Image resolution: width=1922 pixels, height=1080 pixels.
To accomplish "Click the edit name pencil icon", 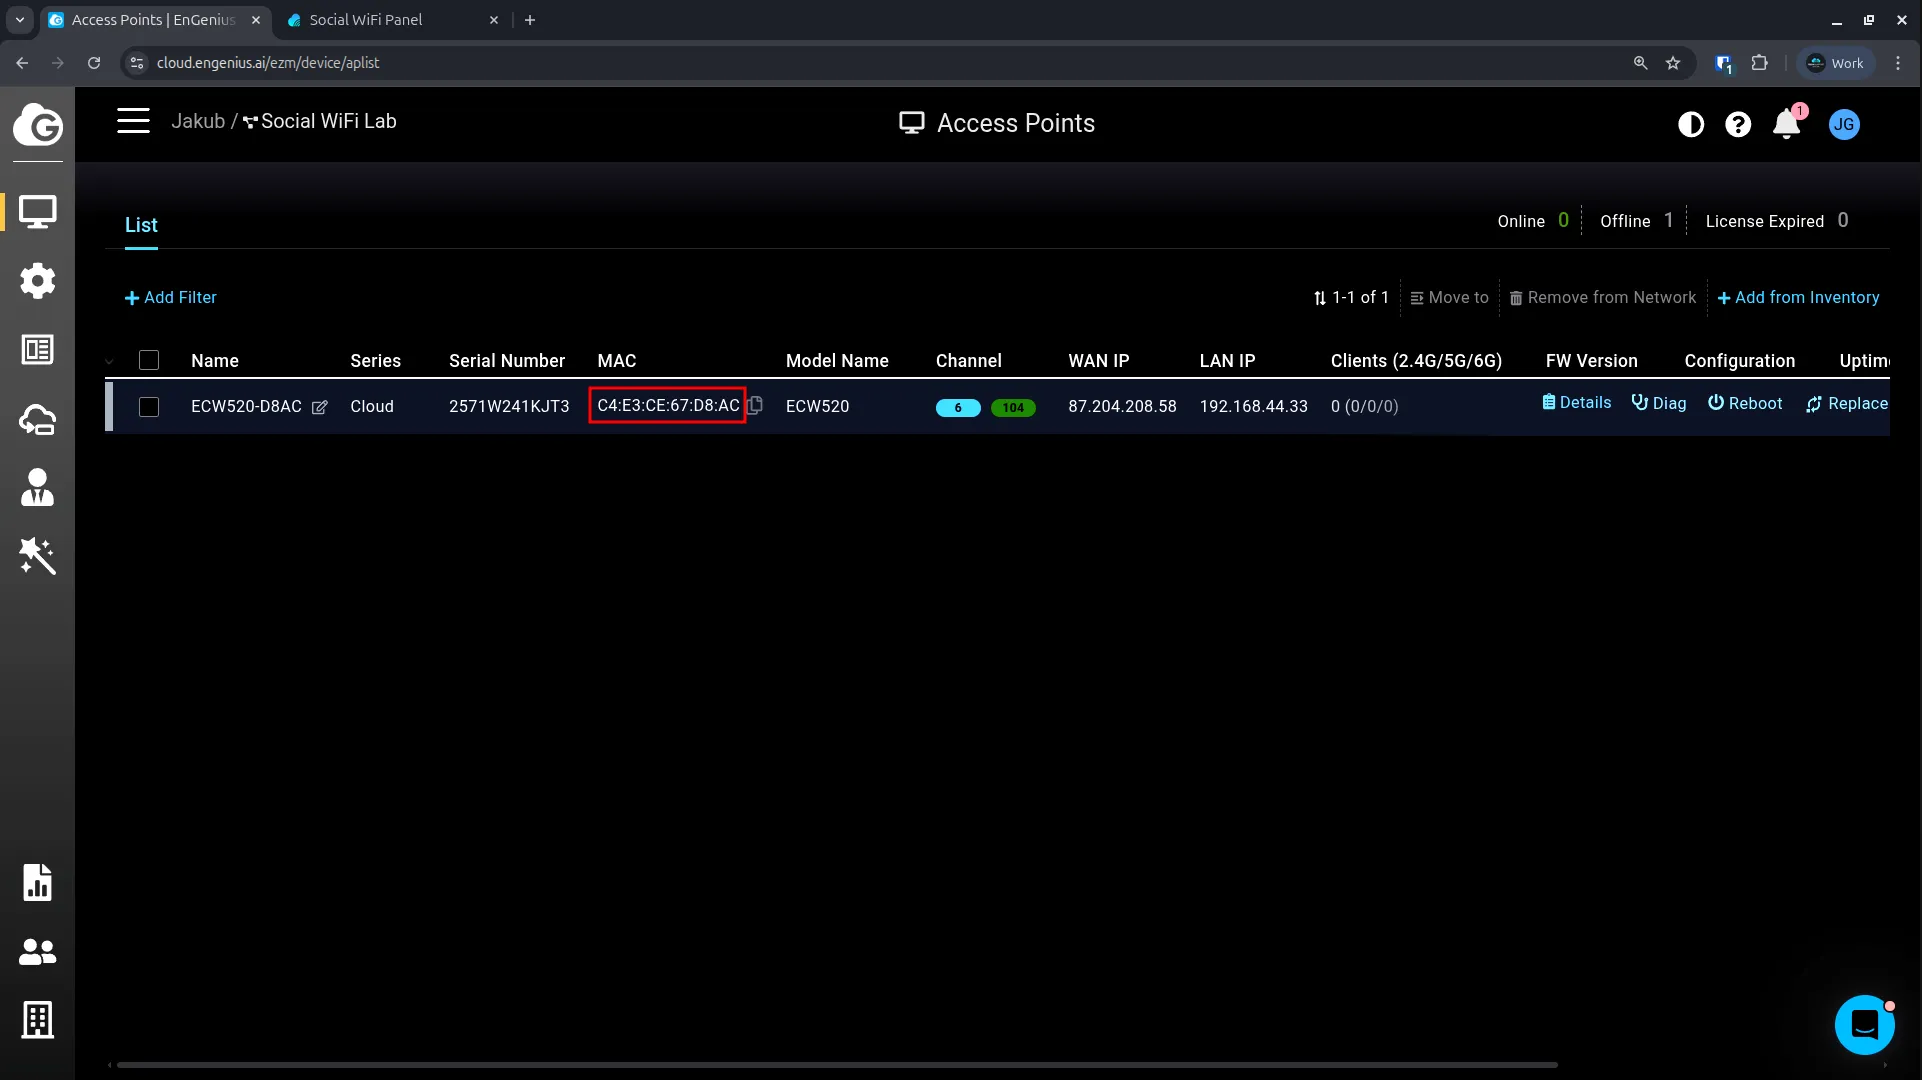I will [x=320, y=407].
